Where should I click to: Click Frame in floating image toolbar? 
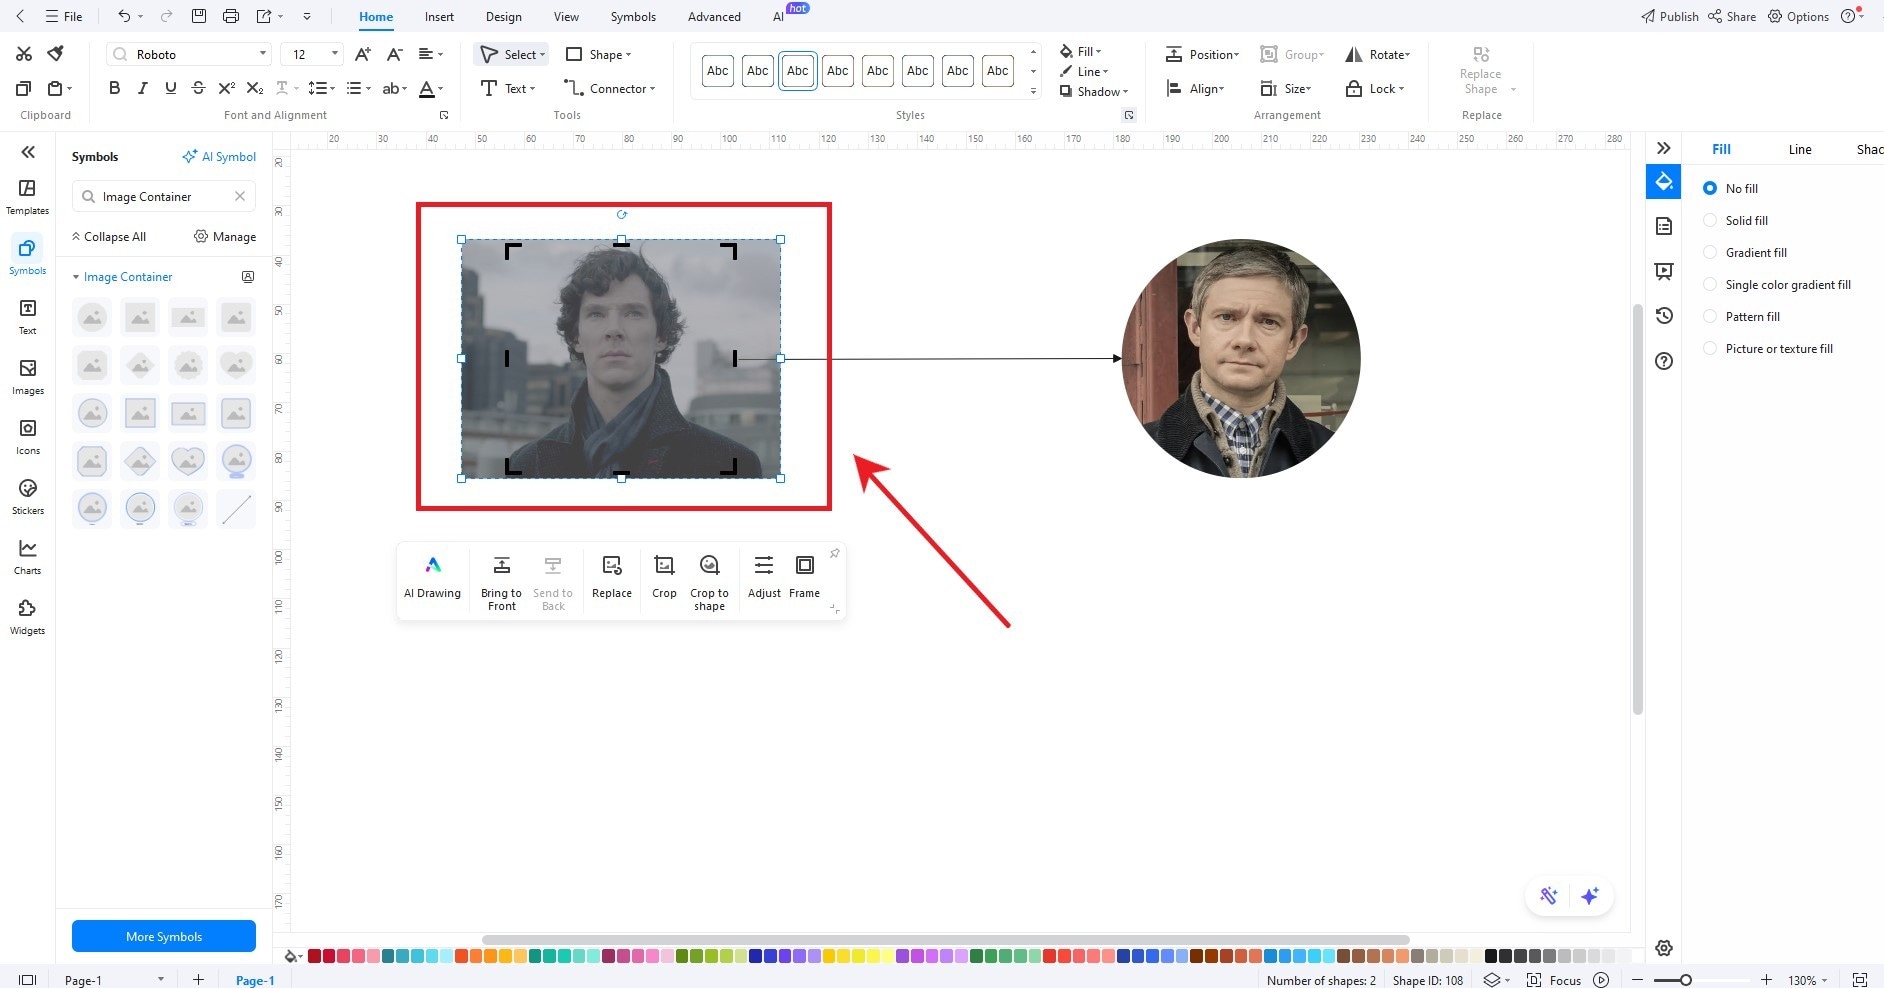804,577
